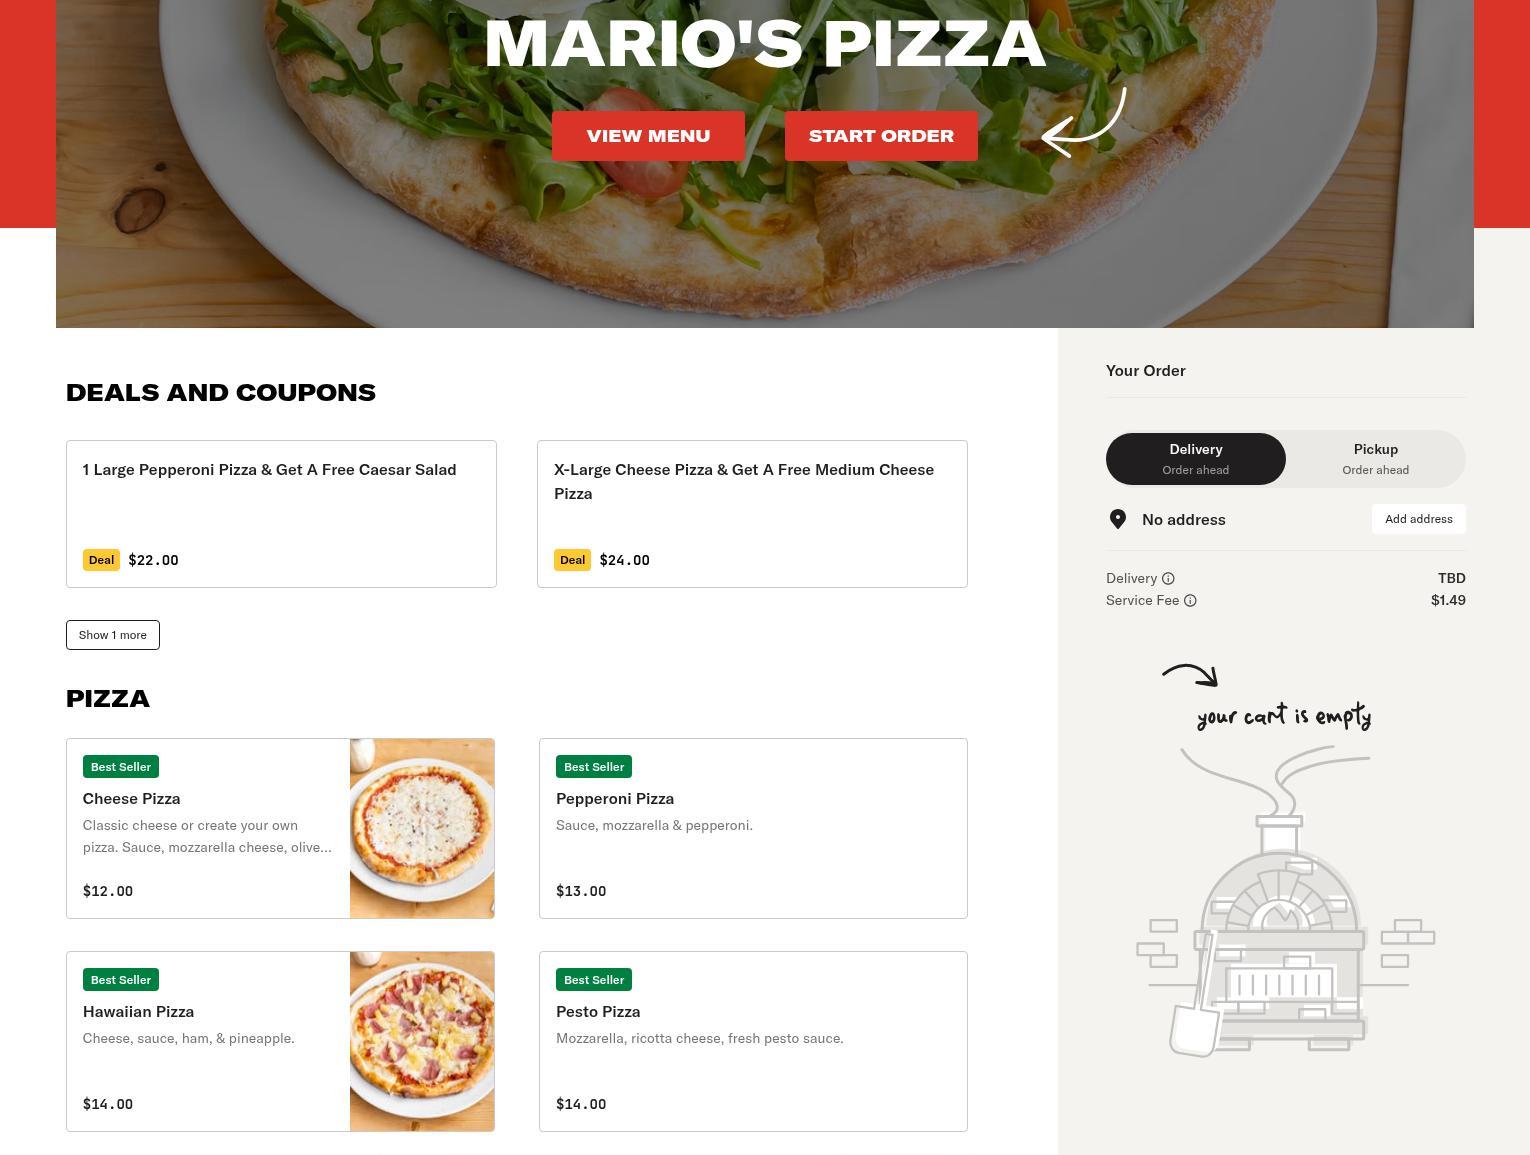1530x1155 pixels.
Task: Select the Delivery order option
Action: point(1196,459)
